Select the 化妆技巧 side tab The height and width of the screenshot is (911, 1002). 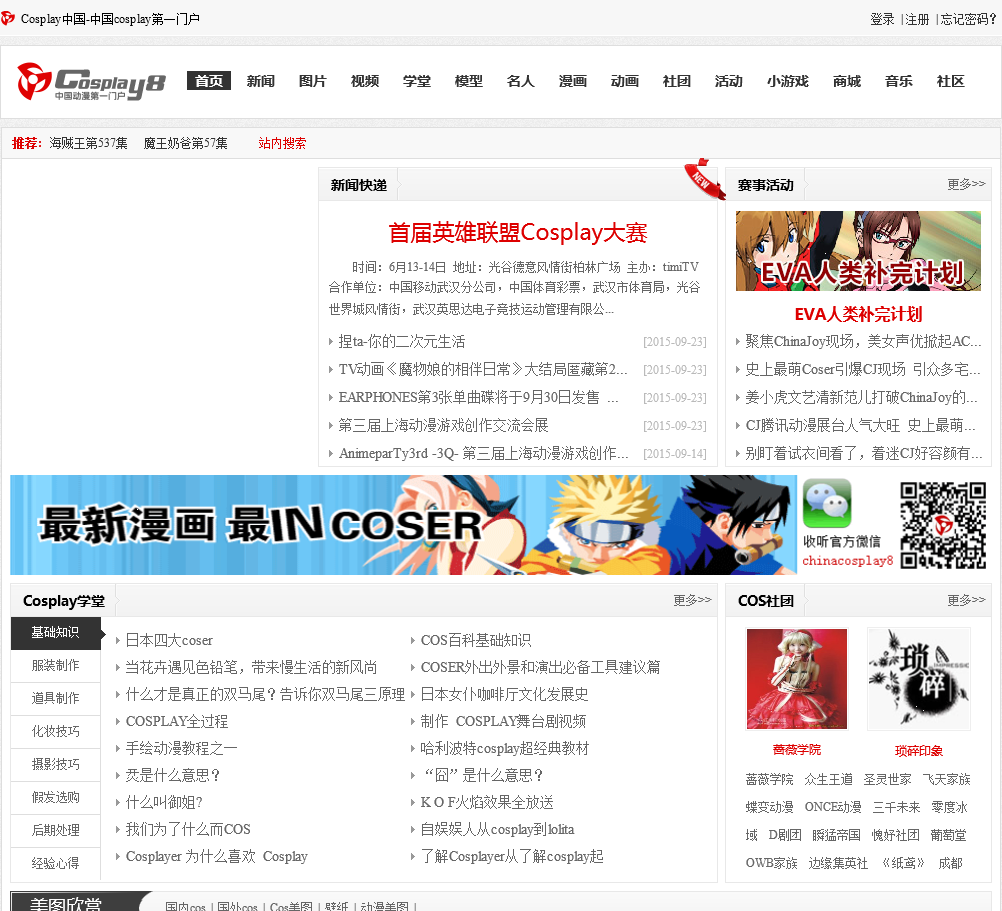click(x=56, y=731)
